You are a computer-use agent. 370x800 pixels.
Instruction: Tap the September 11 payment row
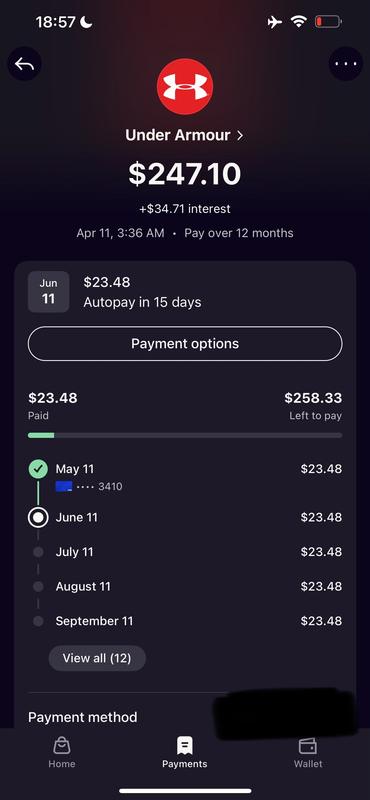pyautogui.click(x=185, y=621)
